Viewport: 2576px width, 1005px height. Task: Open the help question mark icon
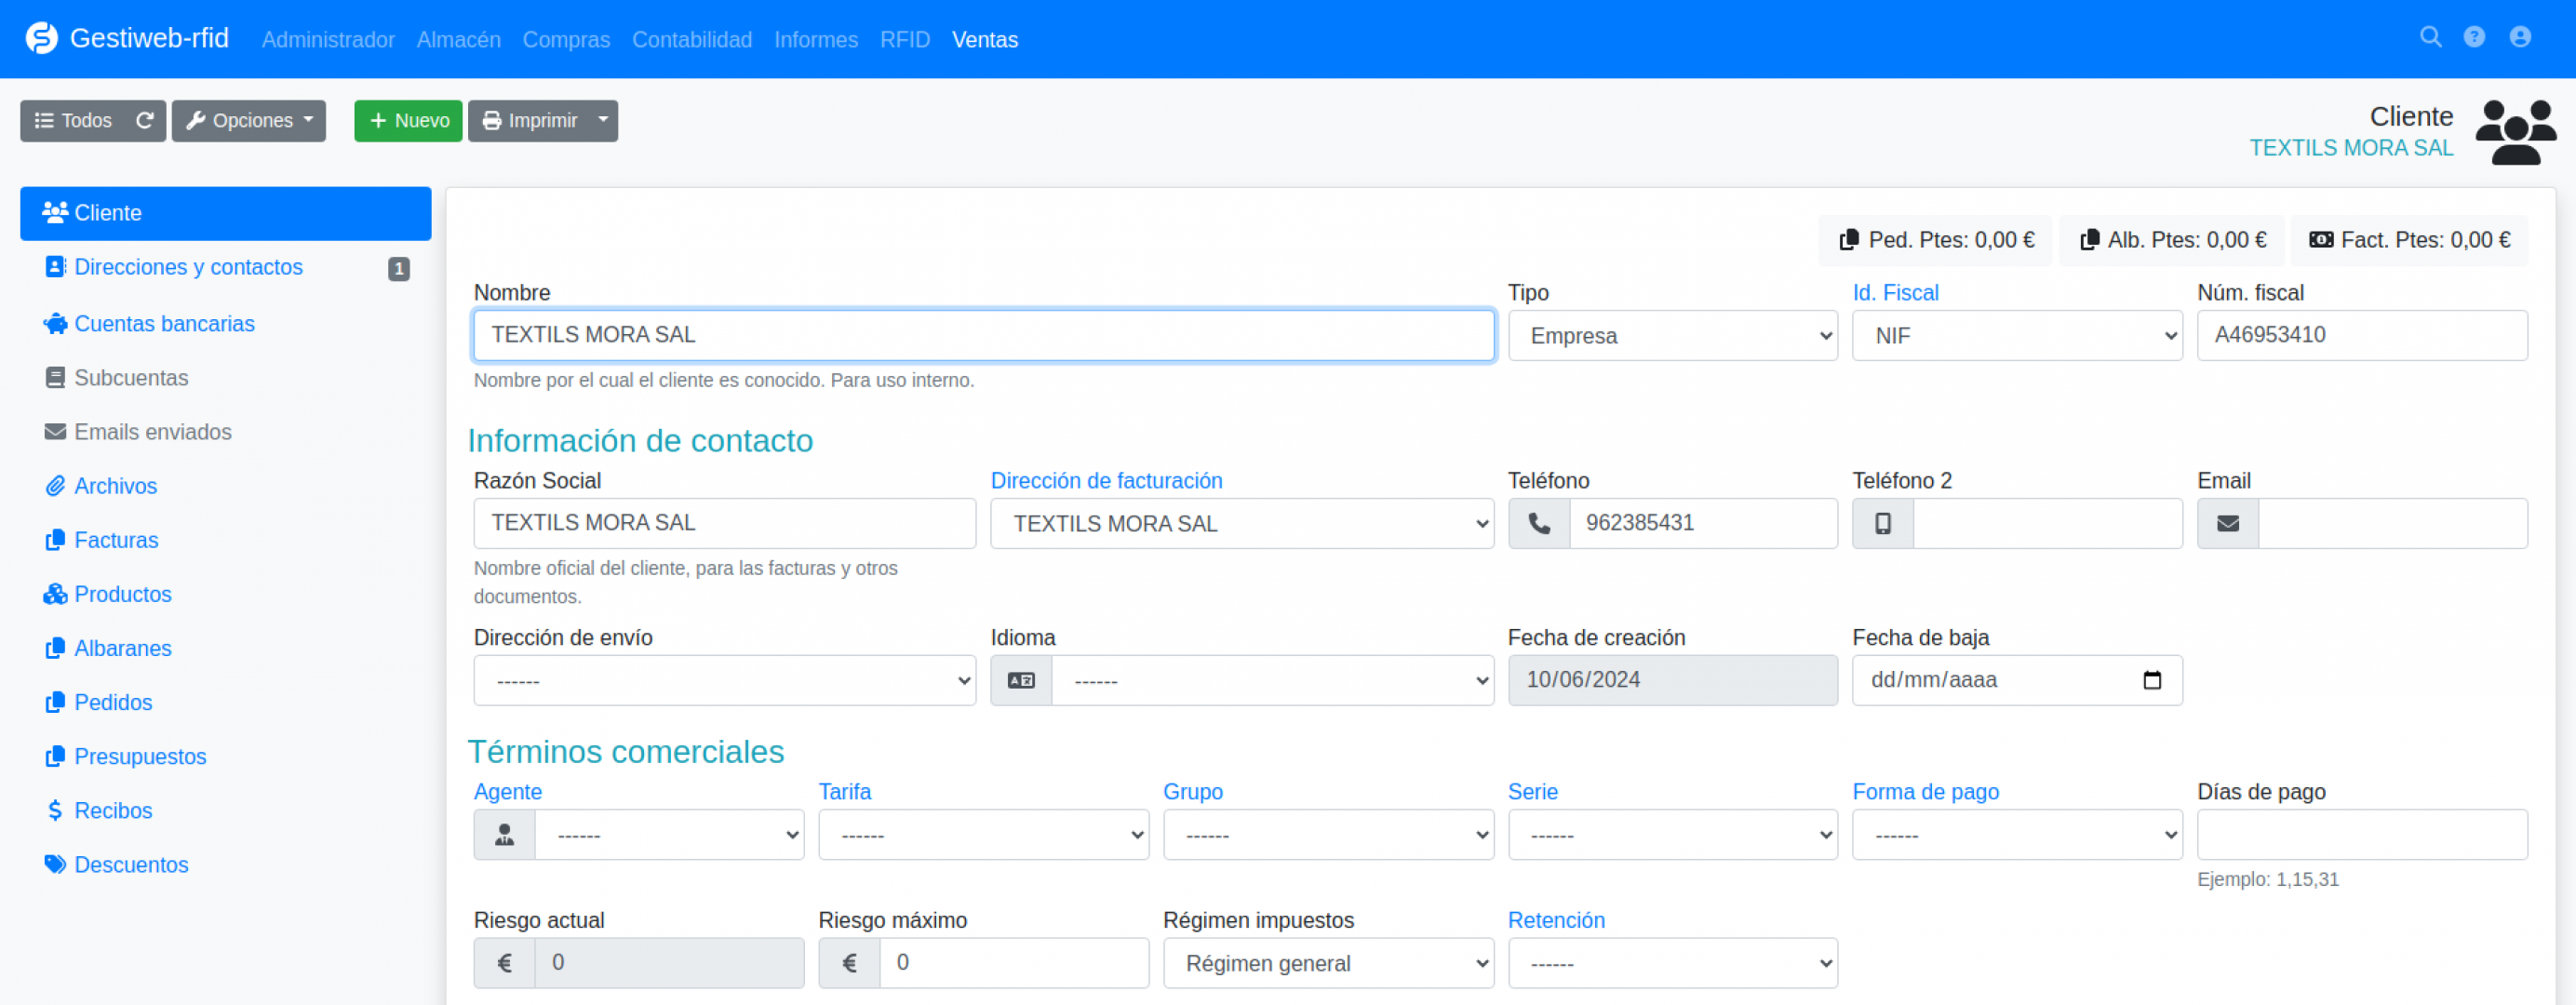[2474, 38]
